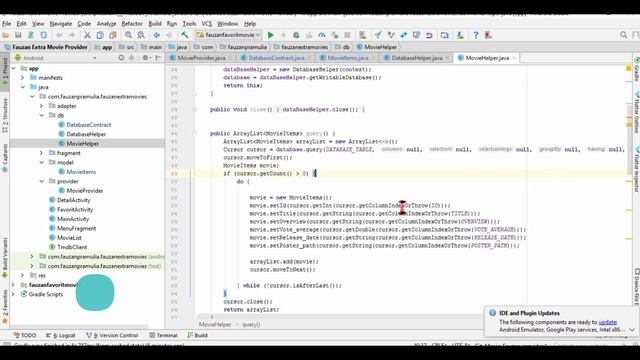The height and width of the screenshot is (360, 640).
Task: Click the Paste icon in toolbar
Action: point(113,35)
